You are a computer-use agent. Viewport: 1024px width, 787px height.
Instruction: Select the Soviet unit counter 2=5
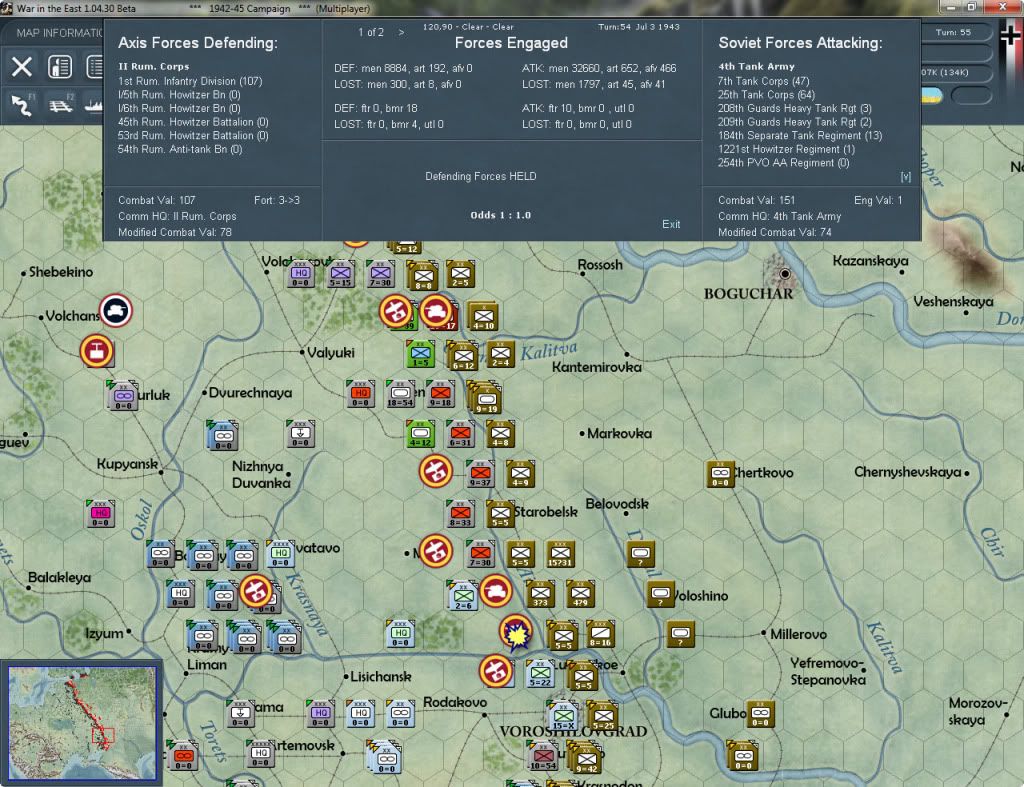[460, 274]
